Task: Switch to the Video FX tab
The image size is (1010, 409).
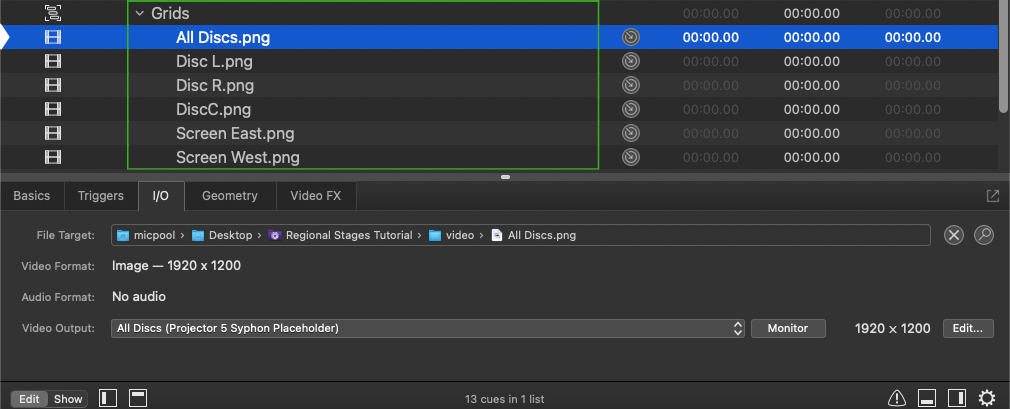Action: 316,196
